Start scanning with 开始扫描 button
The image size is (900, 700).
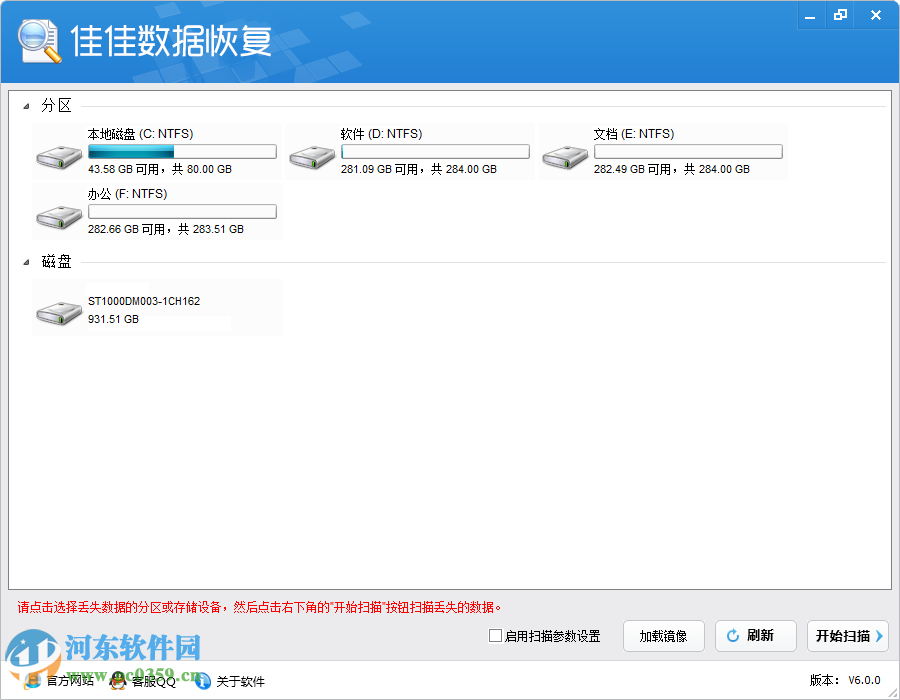(848, 636)
